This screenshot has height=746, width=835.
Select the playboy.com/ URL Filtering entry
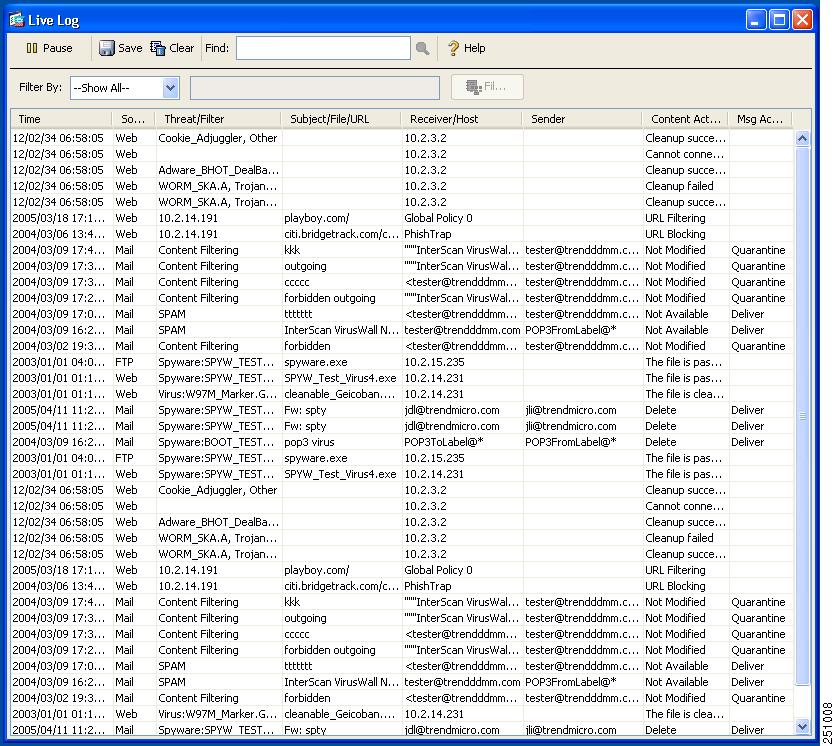pyautogui.click(x=320, y=218)
